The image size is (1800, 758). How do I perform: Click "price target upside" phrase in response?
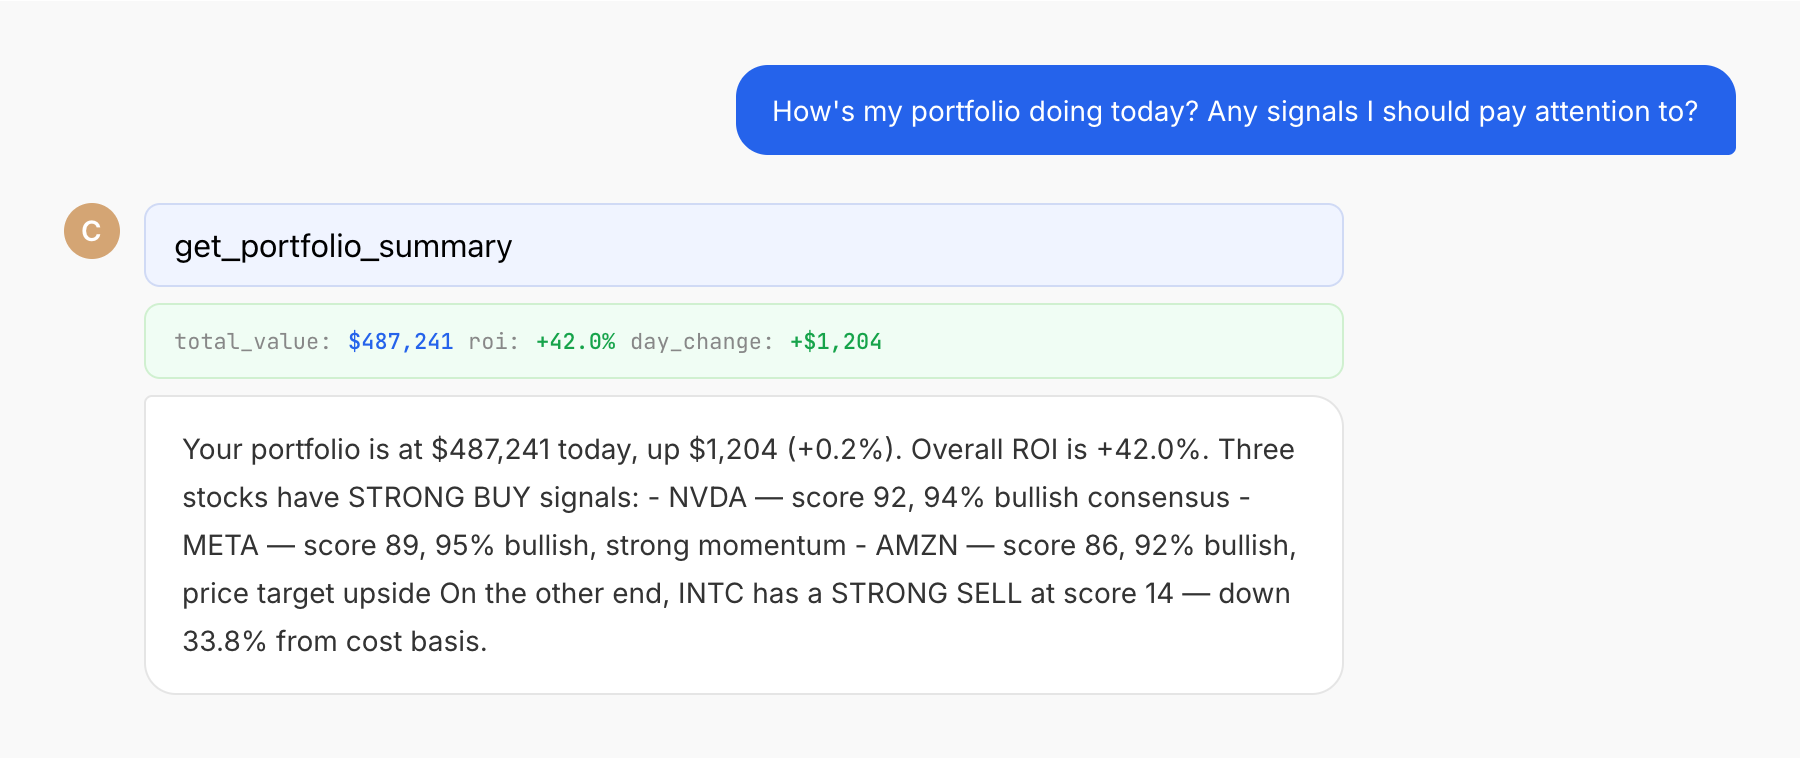(306, 594)
